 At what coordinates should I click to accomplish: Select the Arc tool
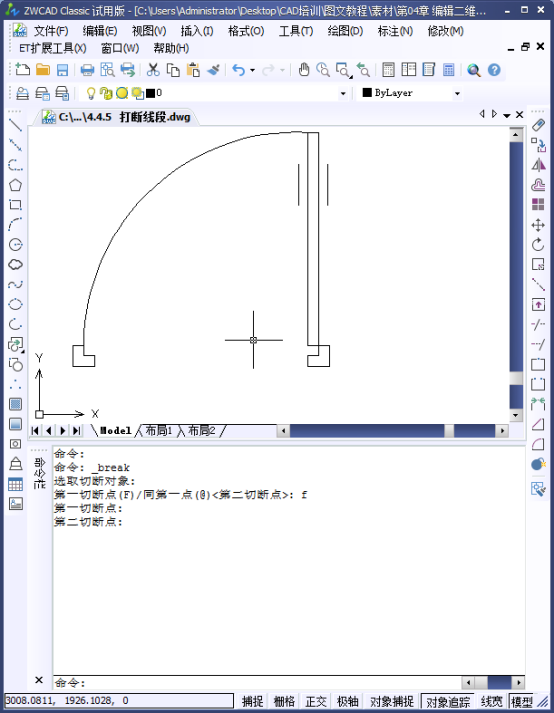(x=15, y=225)
